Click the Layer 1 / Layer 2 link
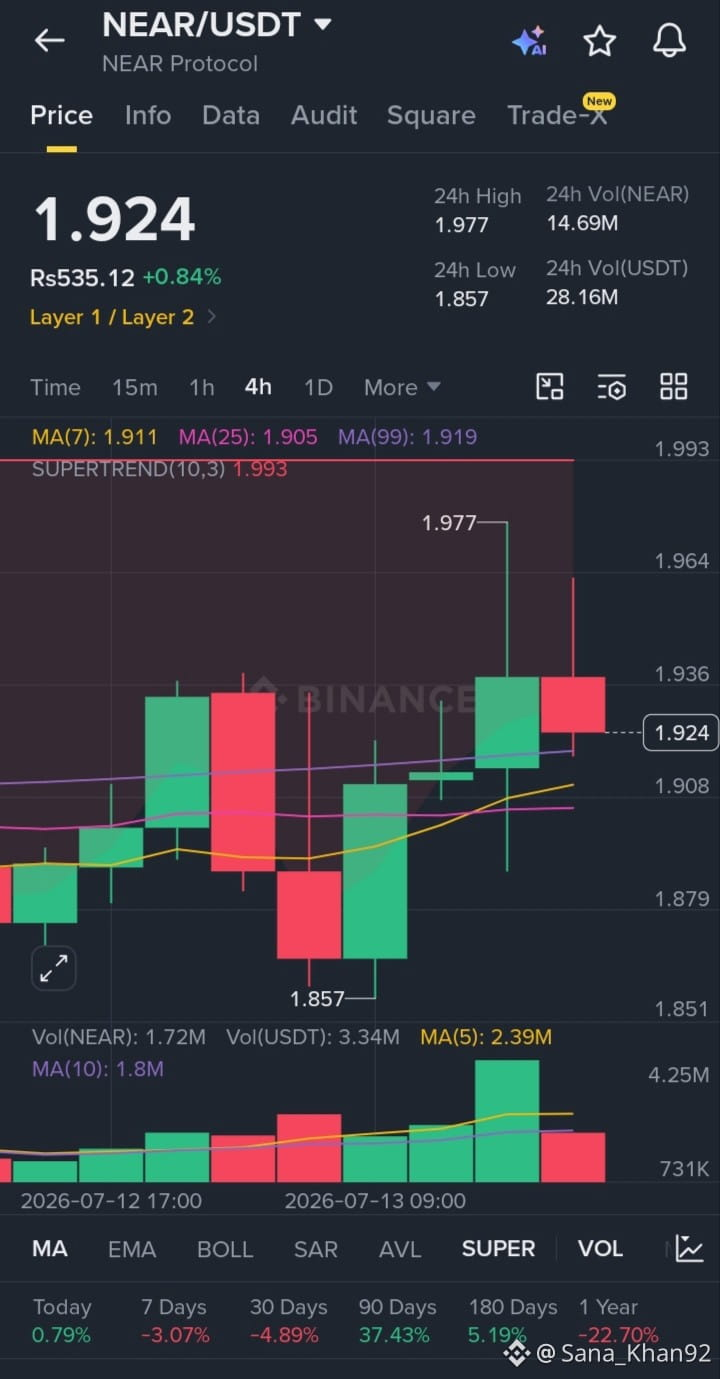The width and height of the screenshot is (720, 1379). (x=112, y=317)
